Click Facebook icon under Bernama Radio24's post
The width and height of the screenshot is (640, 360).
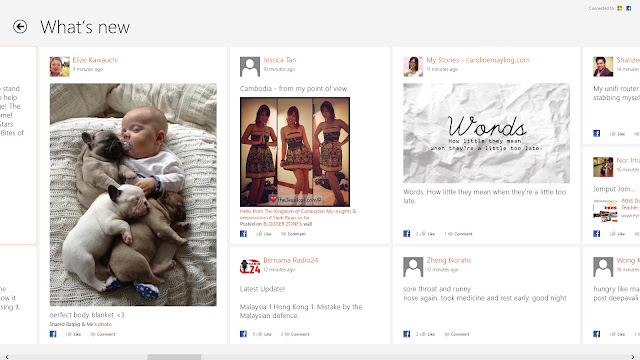243,334
